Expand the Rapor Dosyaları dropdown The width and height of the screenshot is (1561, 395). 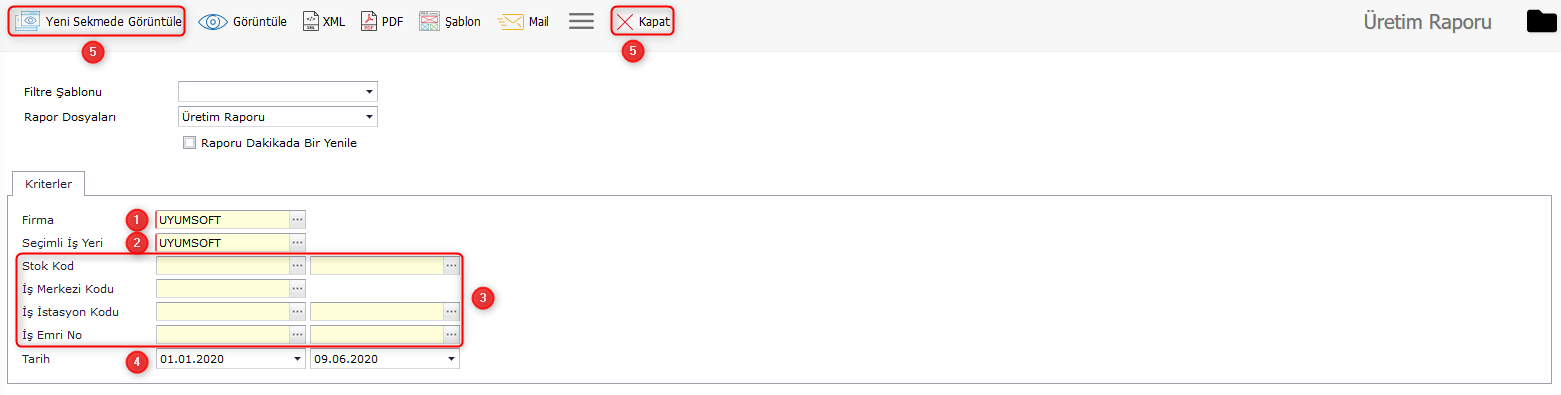369,117
